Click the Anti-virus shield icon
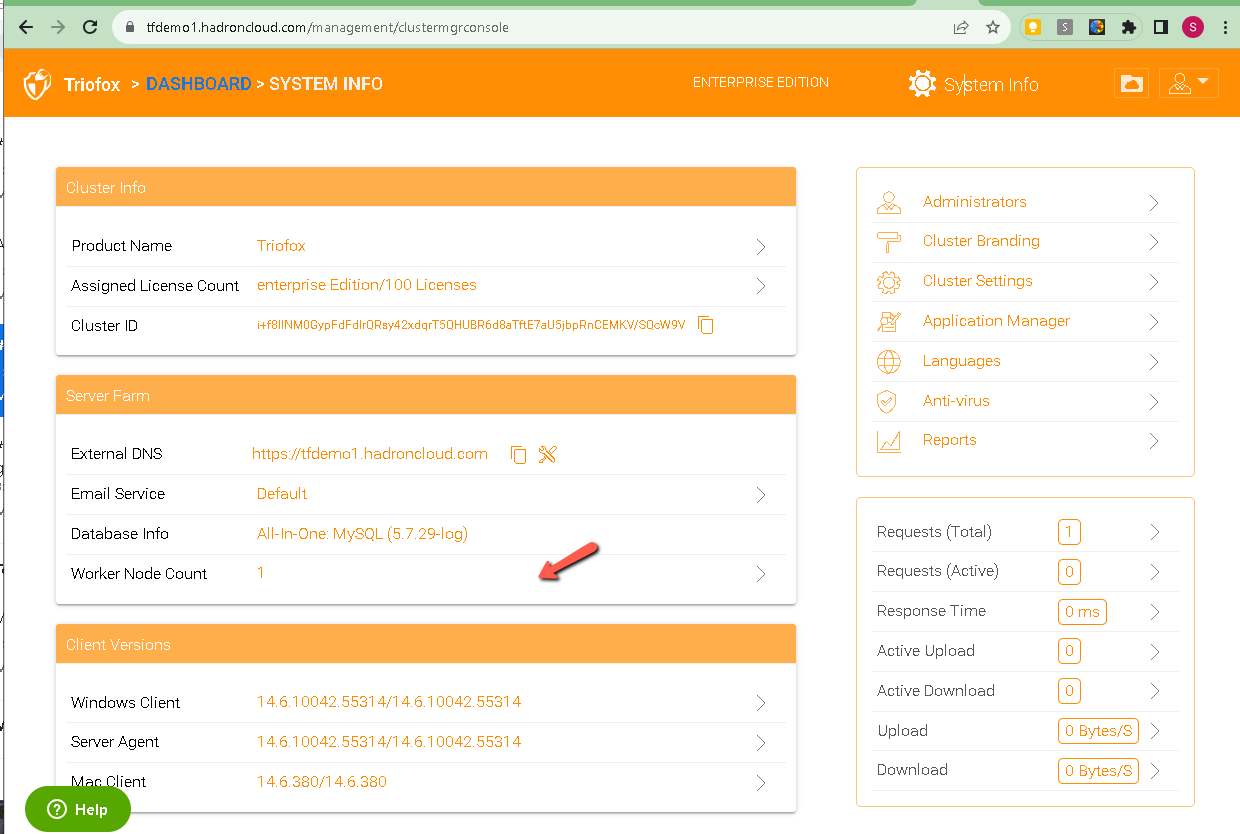Viewport: 1240px width, 834px height. point(888,401)
